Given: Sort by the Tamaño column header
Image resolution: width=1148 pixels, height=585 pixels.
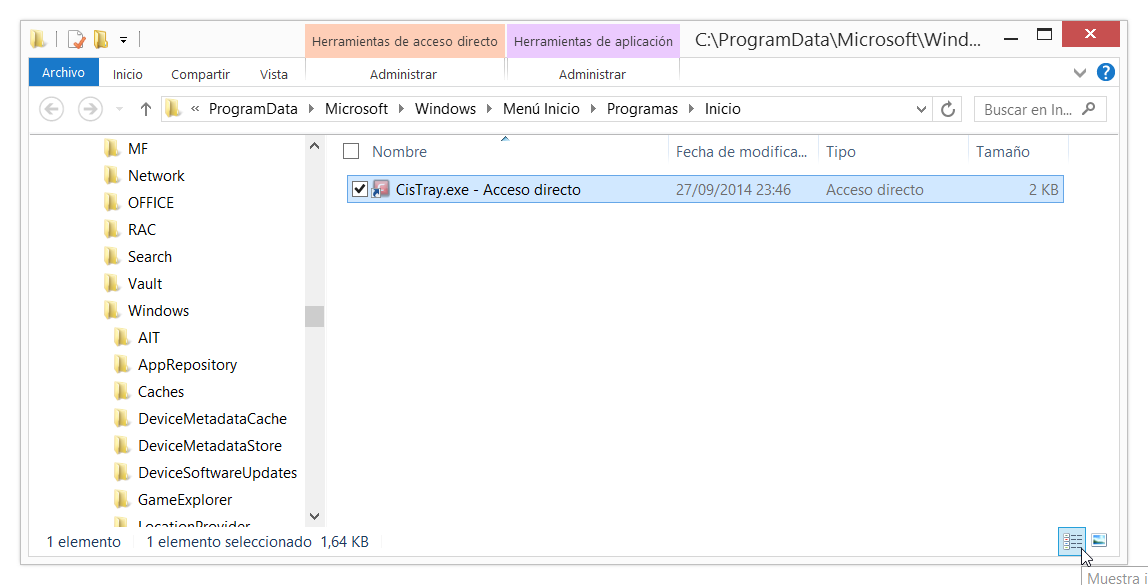Looking at the screenshot, I should click(x=1002, y=152).
